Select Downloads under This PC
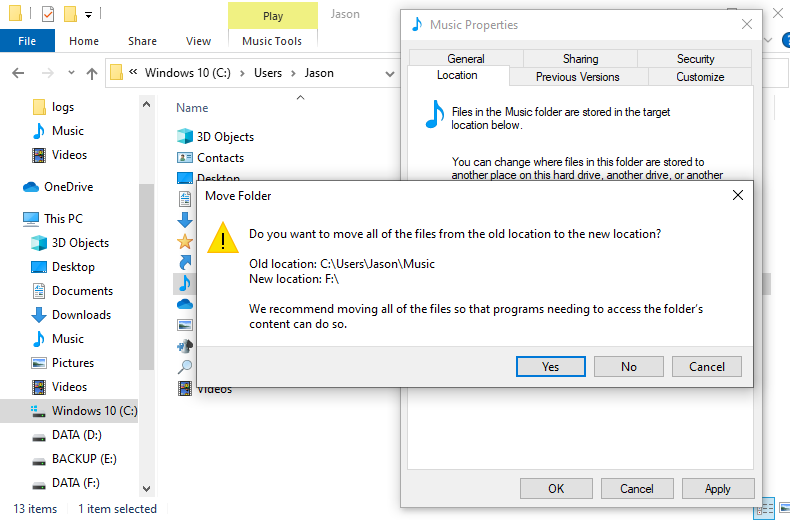This screenshot has width=790, height=520. 81,315
